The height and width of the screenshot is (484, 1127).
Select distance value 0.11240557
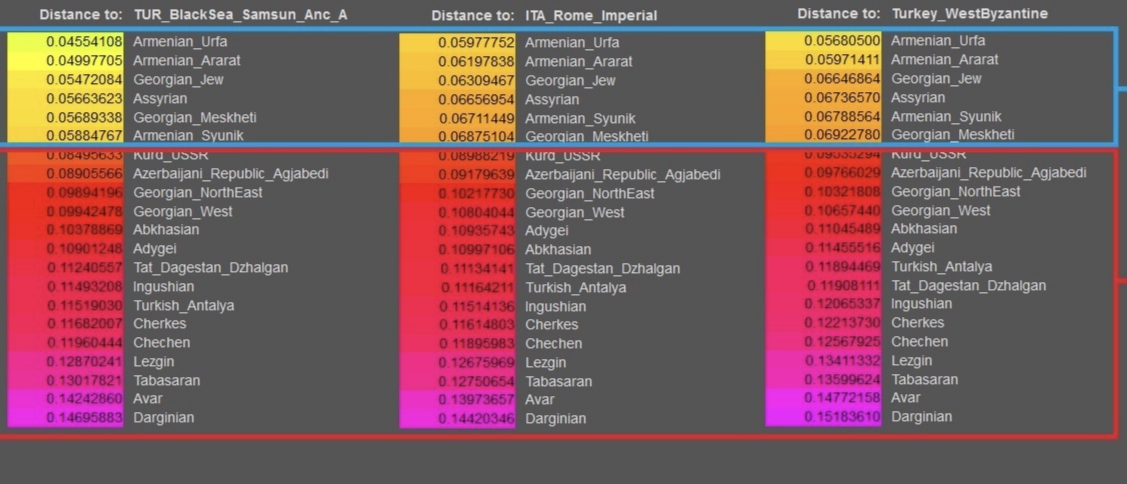coord(85,268)
